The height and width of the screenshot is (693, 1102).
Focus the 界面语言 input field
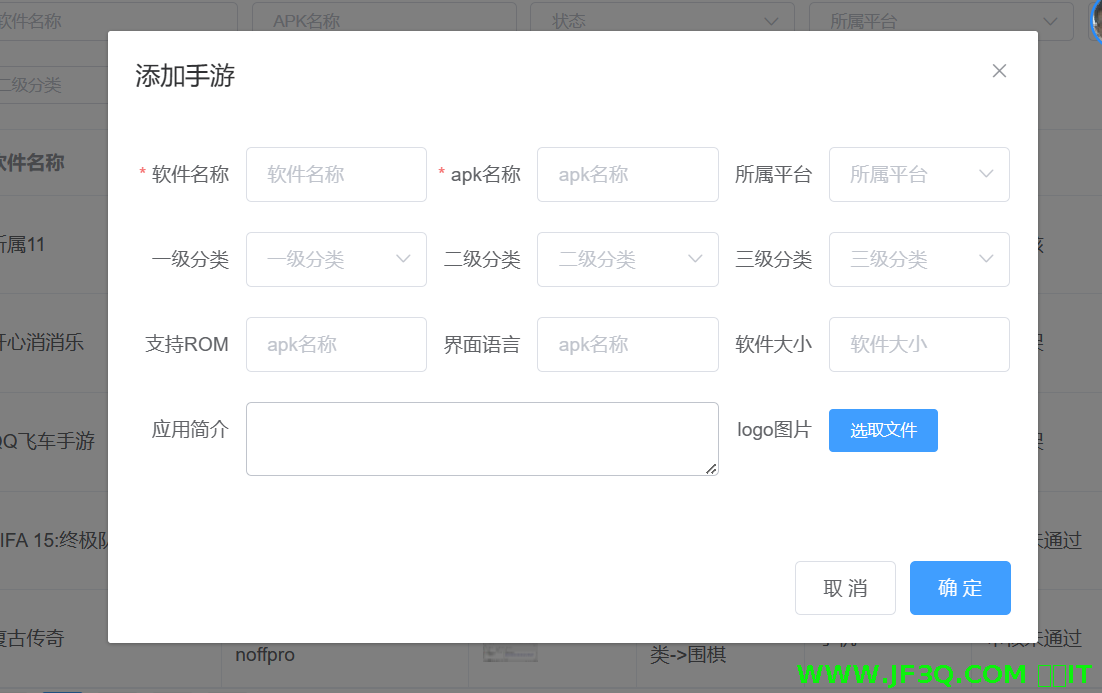click(627, 345)
